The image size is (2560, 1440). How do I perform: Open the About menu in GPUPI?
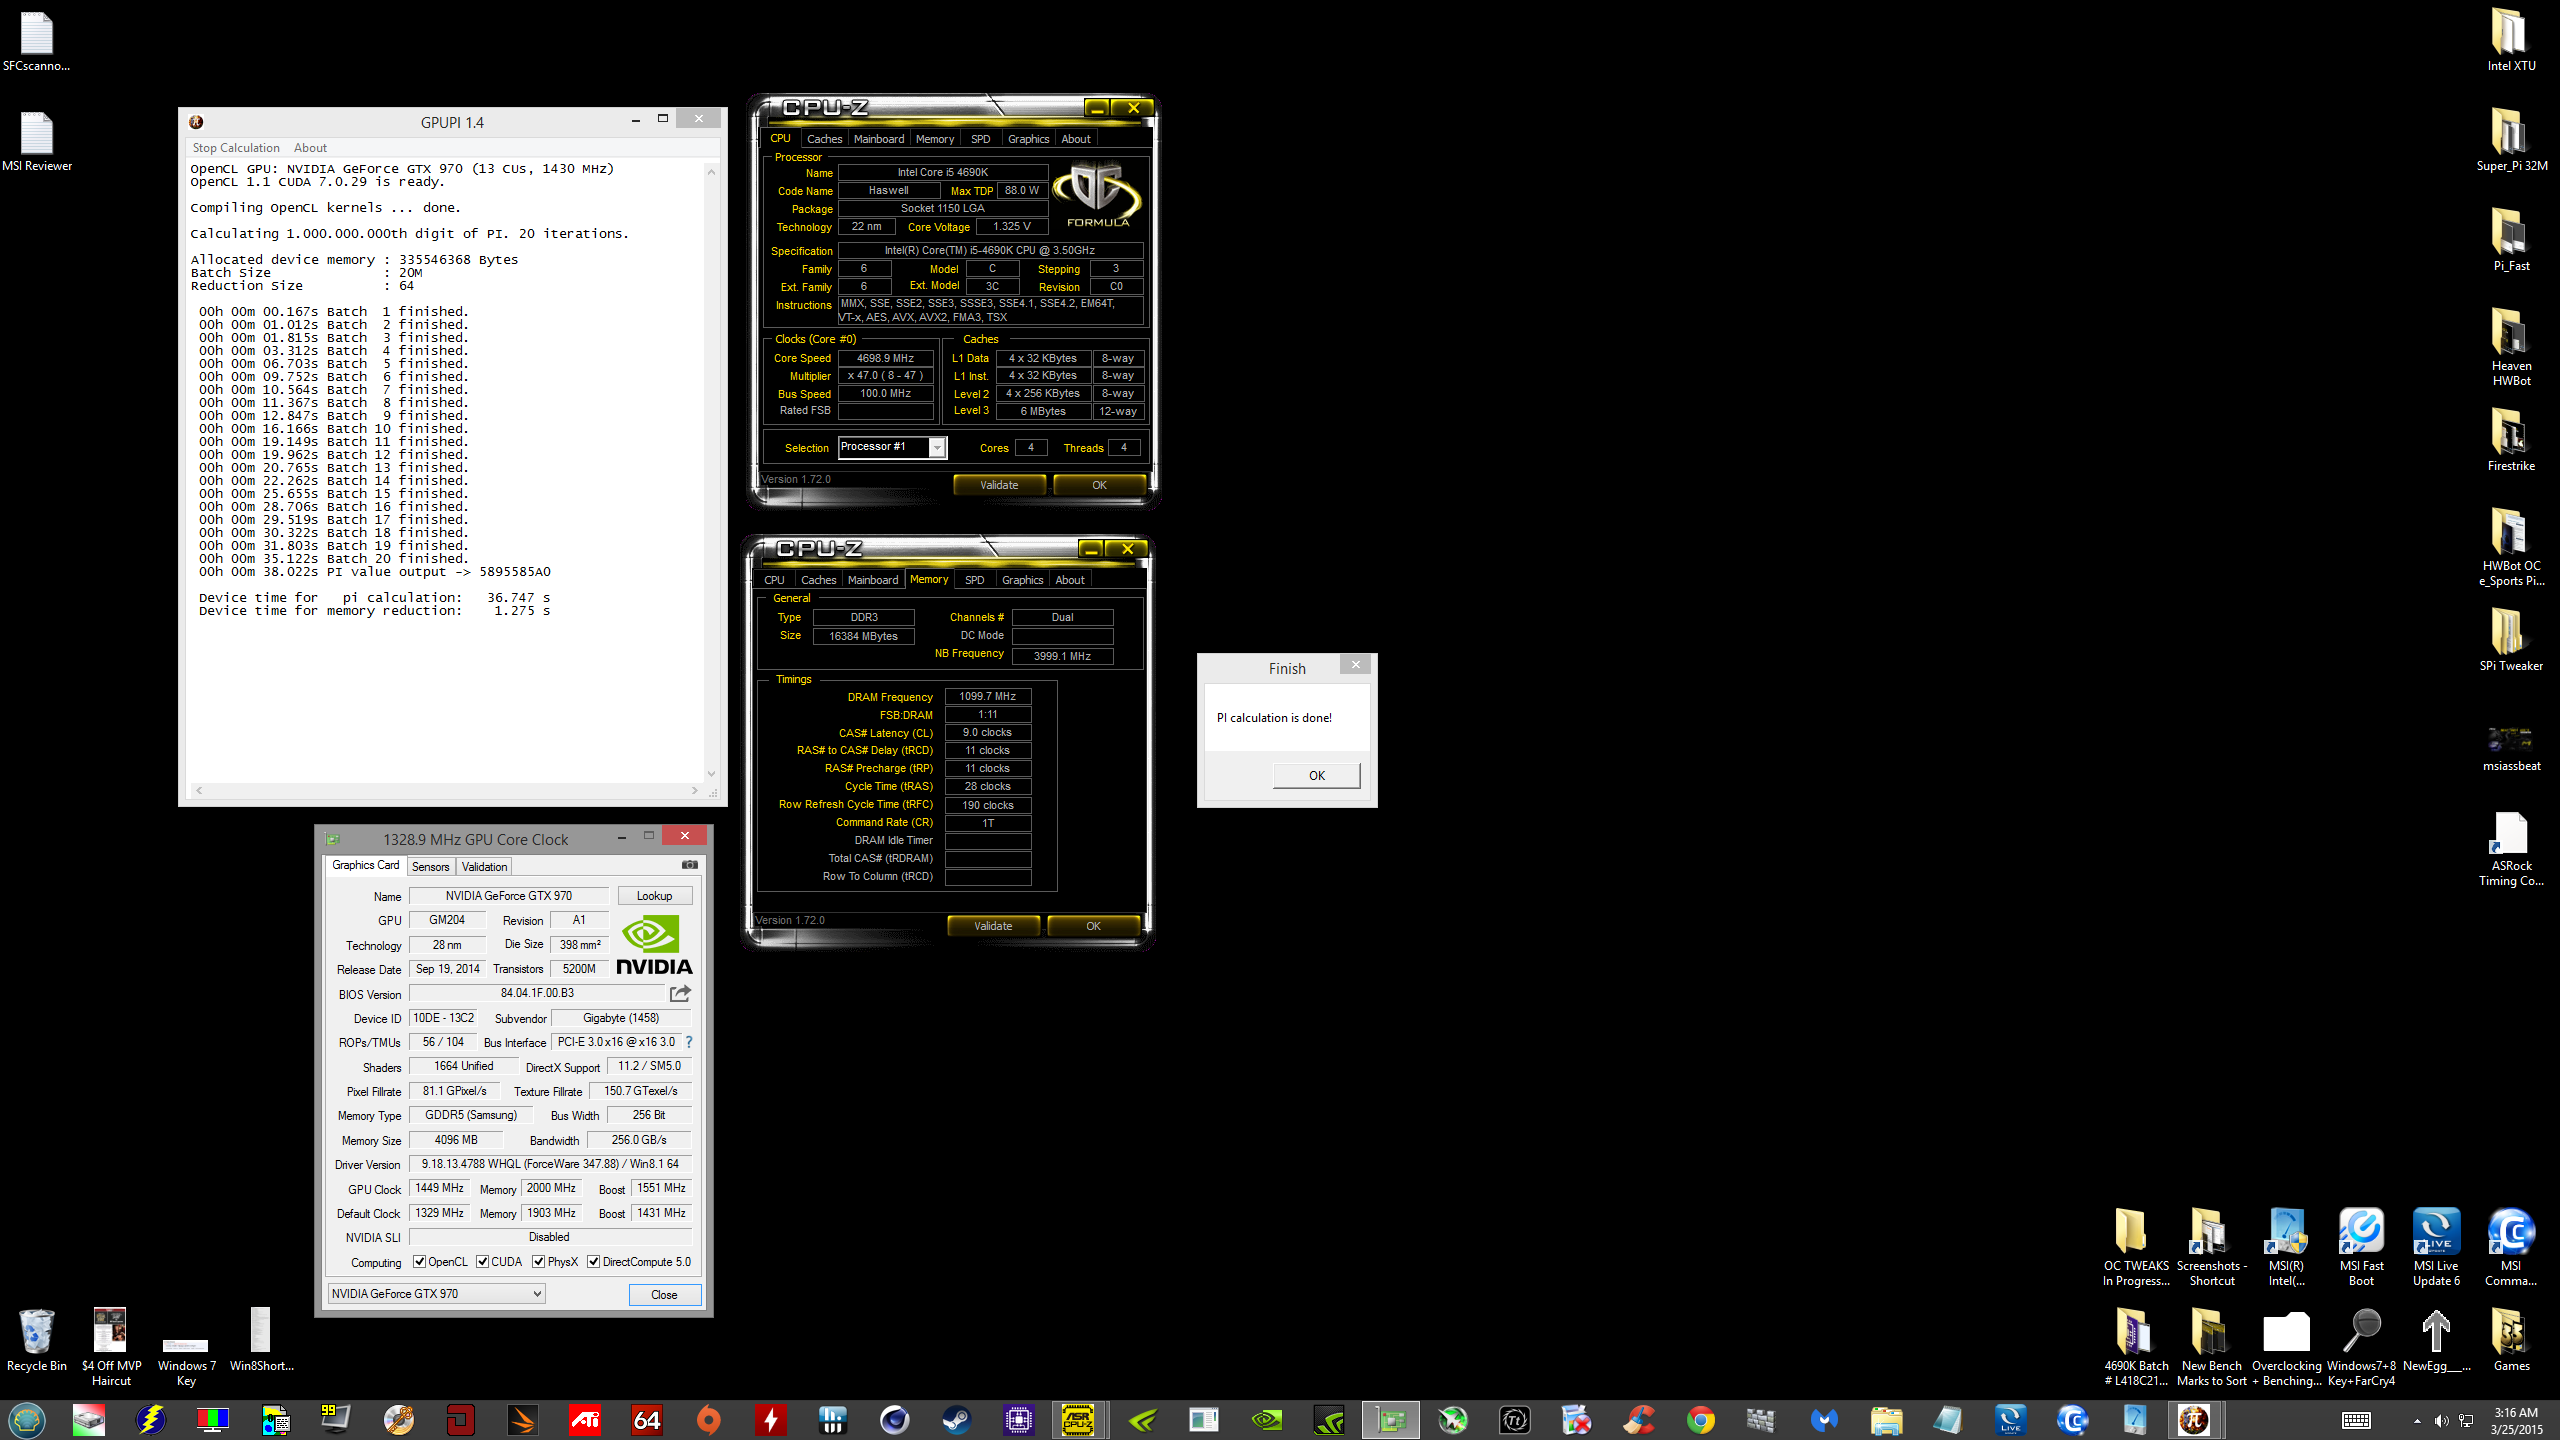click(x=310, y=147)
